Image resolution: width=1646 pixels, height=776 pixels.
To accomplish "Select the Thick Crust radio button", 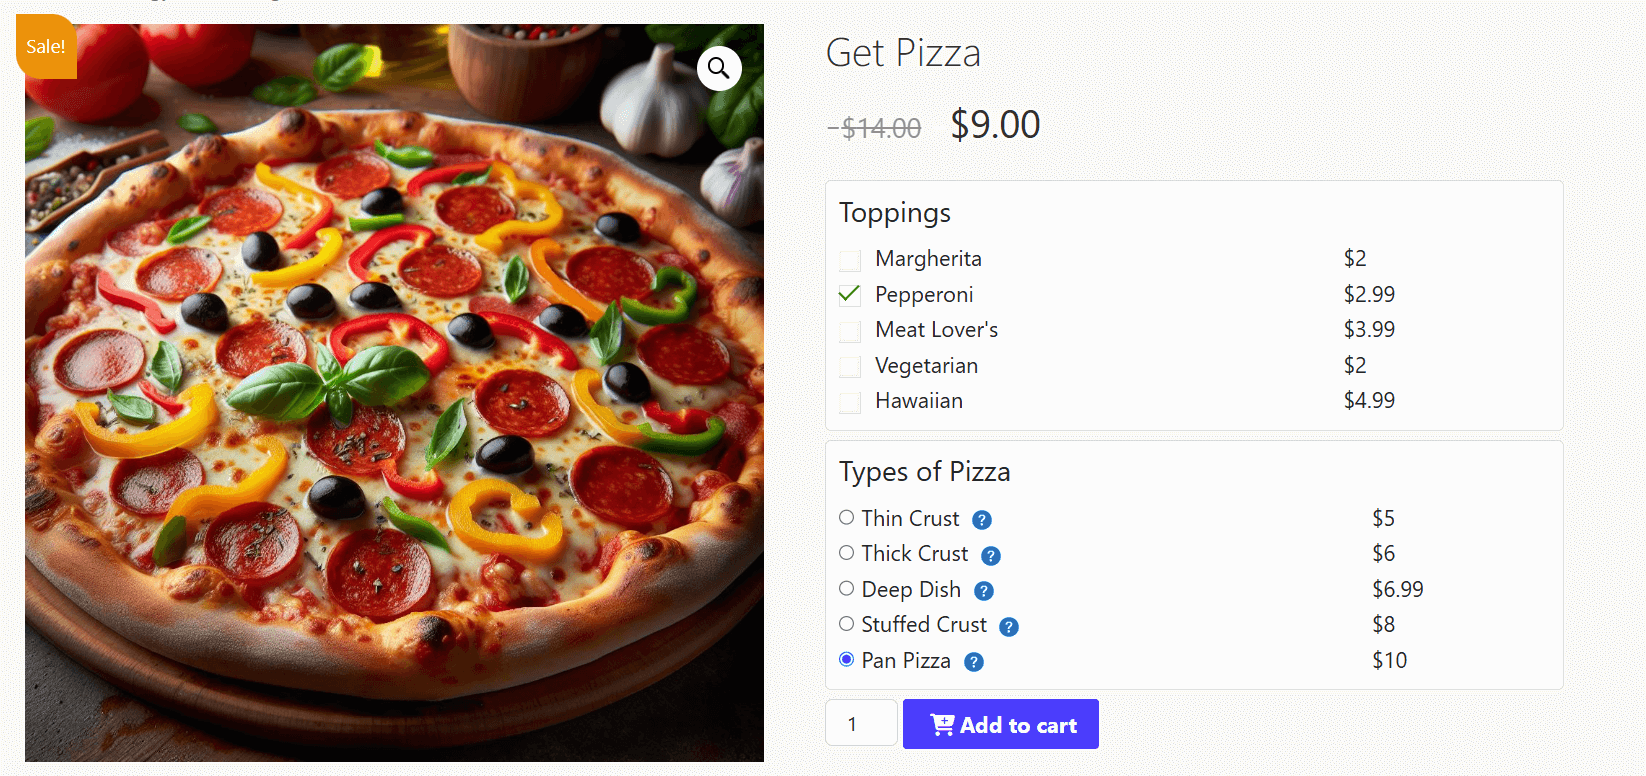I will [847, 553].
